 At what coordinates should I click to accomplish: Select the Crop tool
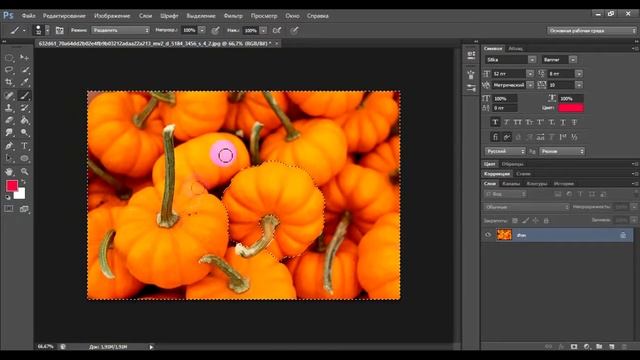click(9, 82)
